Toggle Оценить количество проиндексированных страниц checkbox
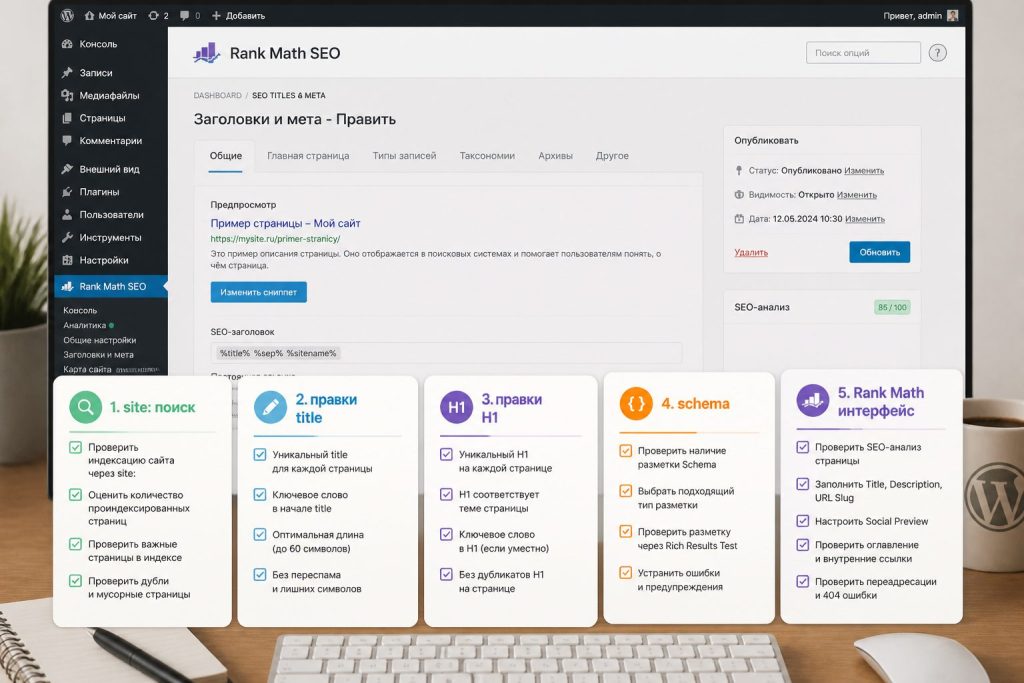The height and width of the screenshot is (683, 1024). [76, 495]
